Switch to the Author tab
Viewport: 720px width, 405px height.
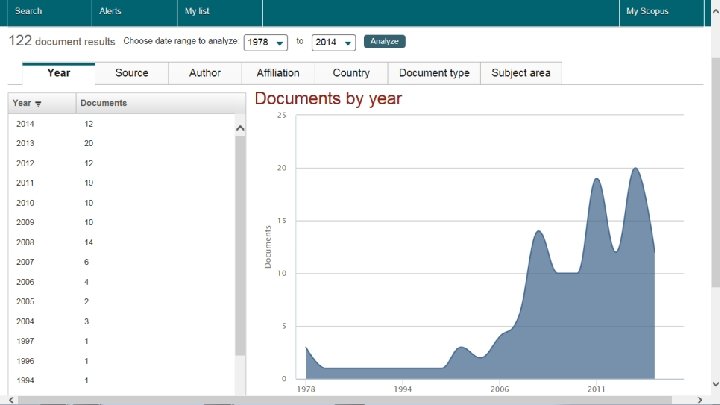205,73
